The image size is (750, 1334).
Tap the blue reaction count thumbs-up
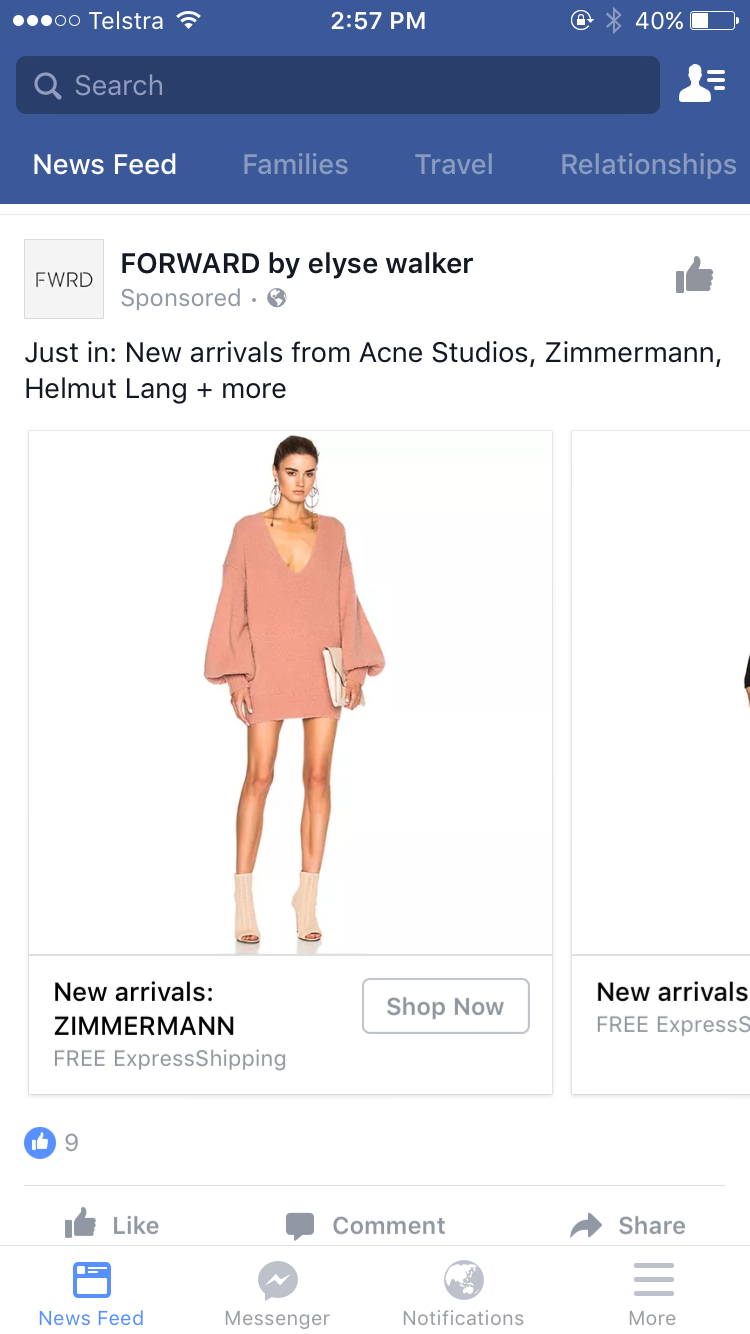[40, 1142]
